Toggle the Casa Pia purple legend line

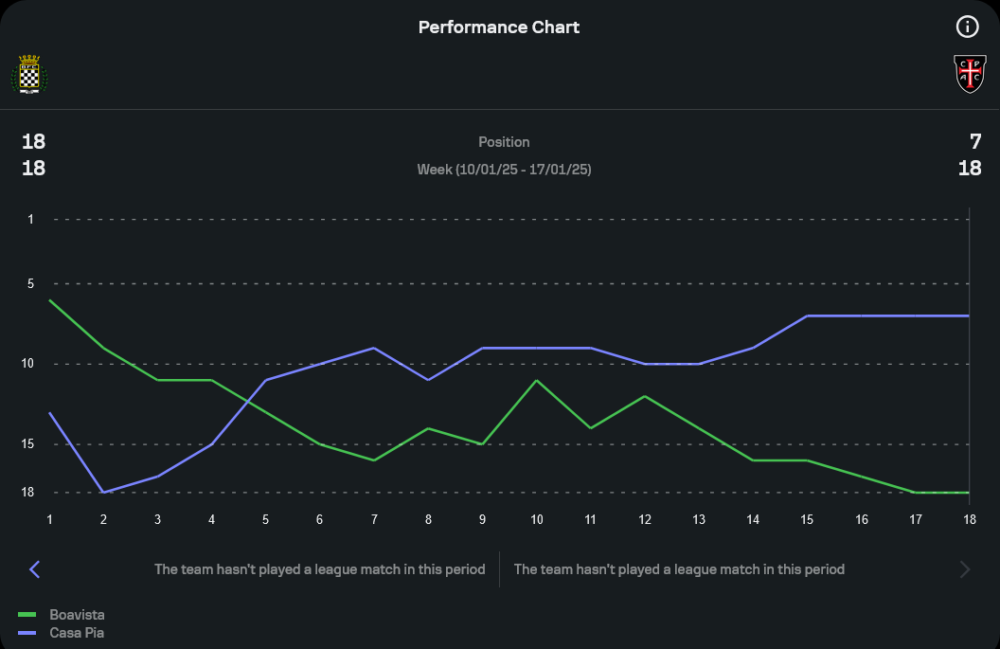[x=28, y=633]
